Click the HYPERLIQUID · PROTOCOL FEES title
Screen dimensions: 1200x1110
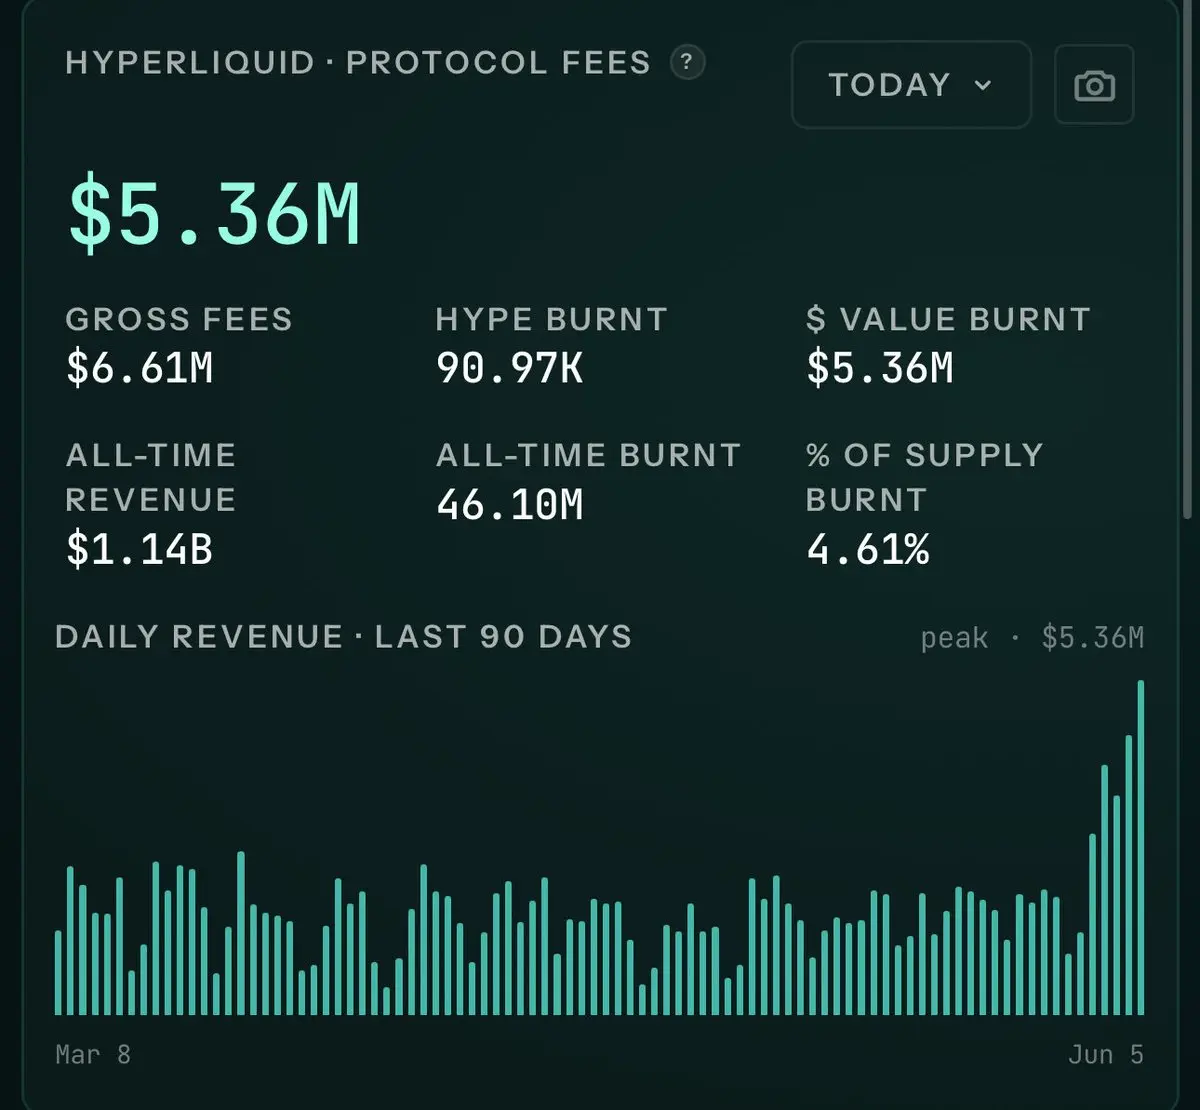(358, 62)
